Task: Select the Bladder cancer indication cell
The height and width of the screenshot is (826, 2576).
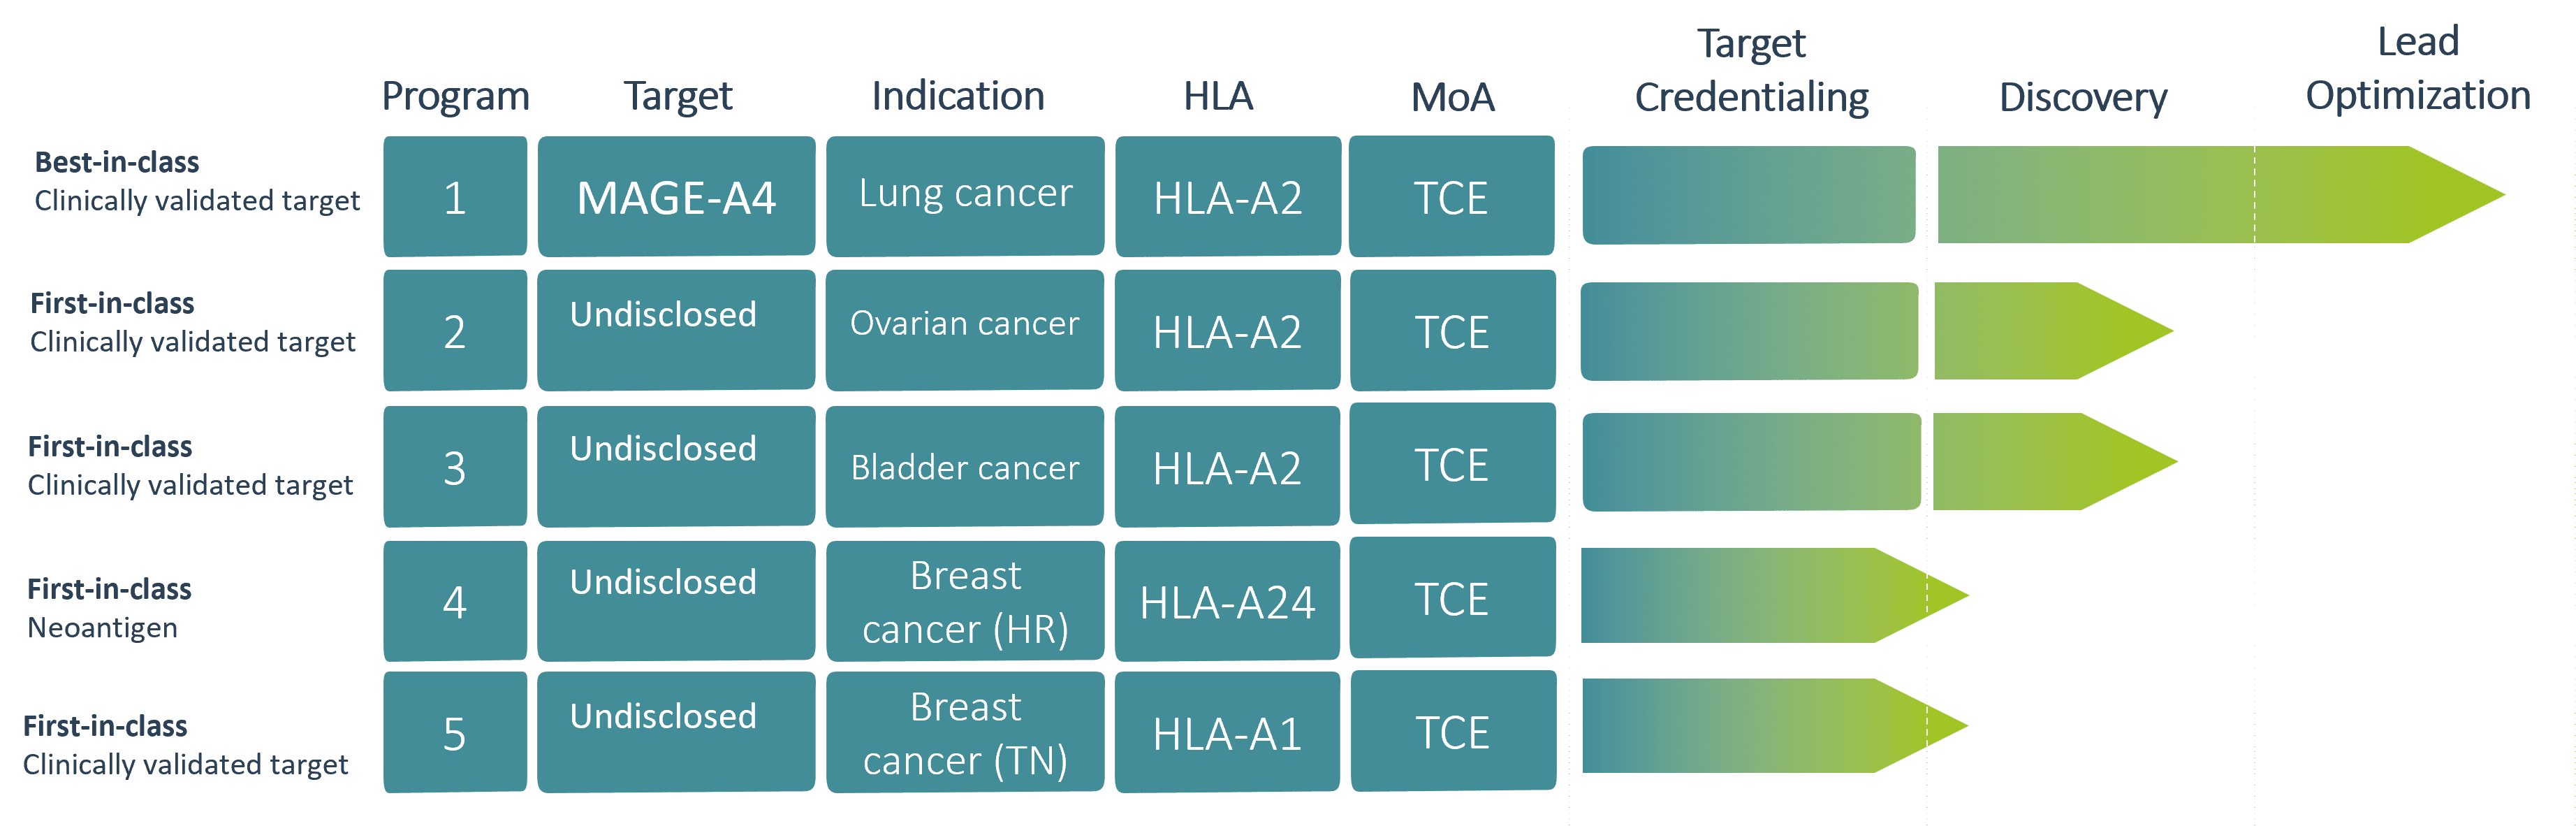Action: click(965, 466)
